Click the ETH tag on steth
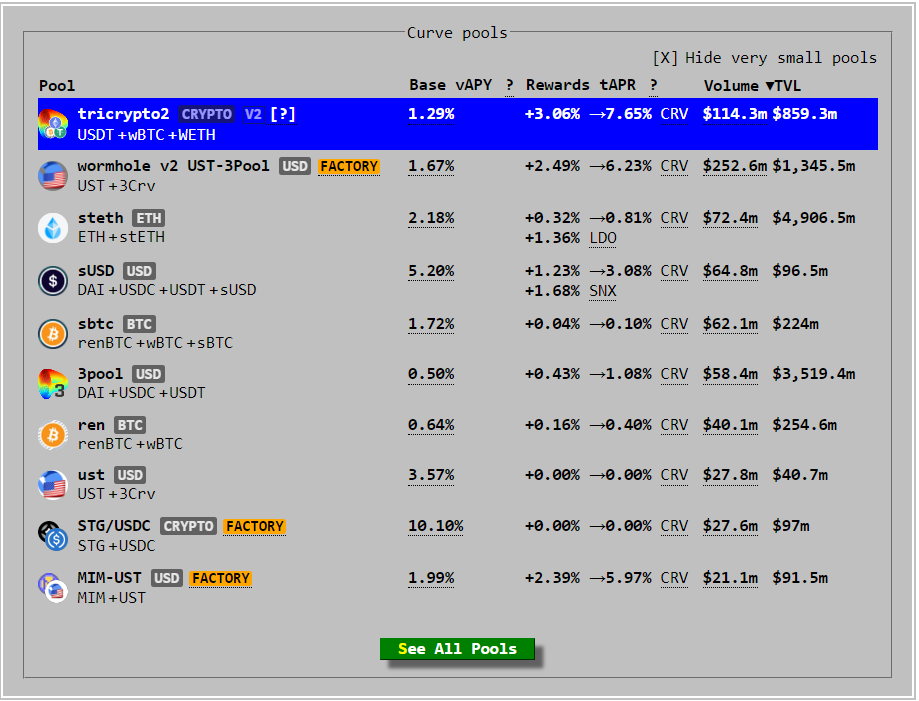This screenshot has width=919, height=701. pyautogui.click(x=148, y=218)
